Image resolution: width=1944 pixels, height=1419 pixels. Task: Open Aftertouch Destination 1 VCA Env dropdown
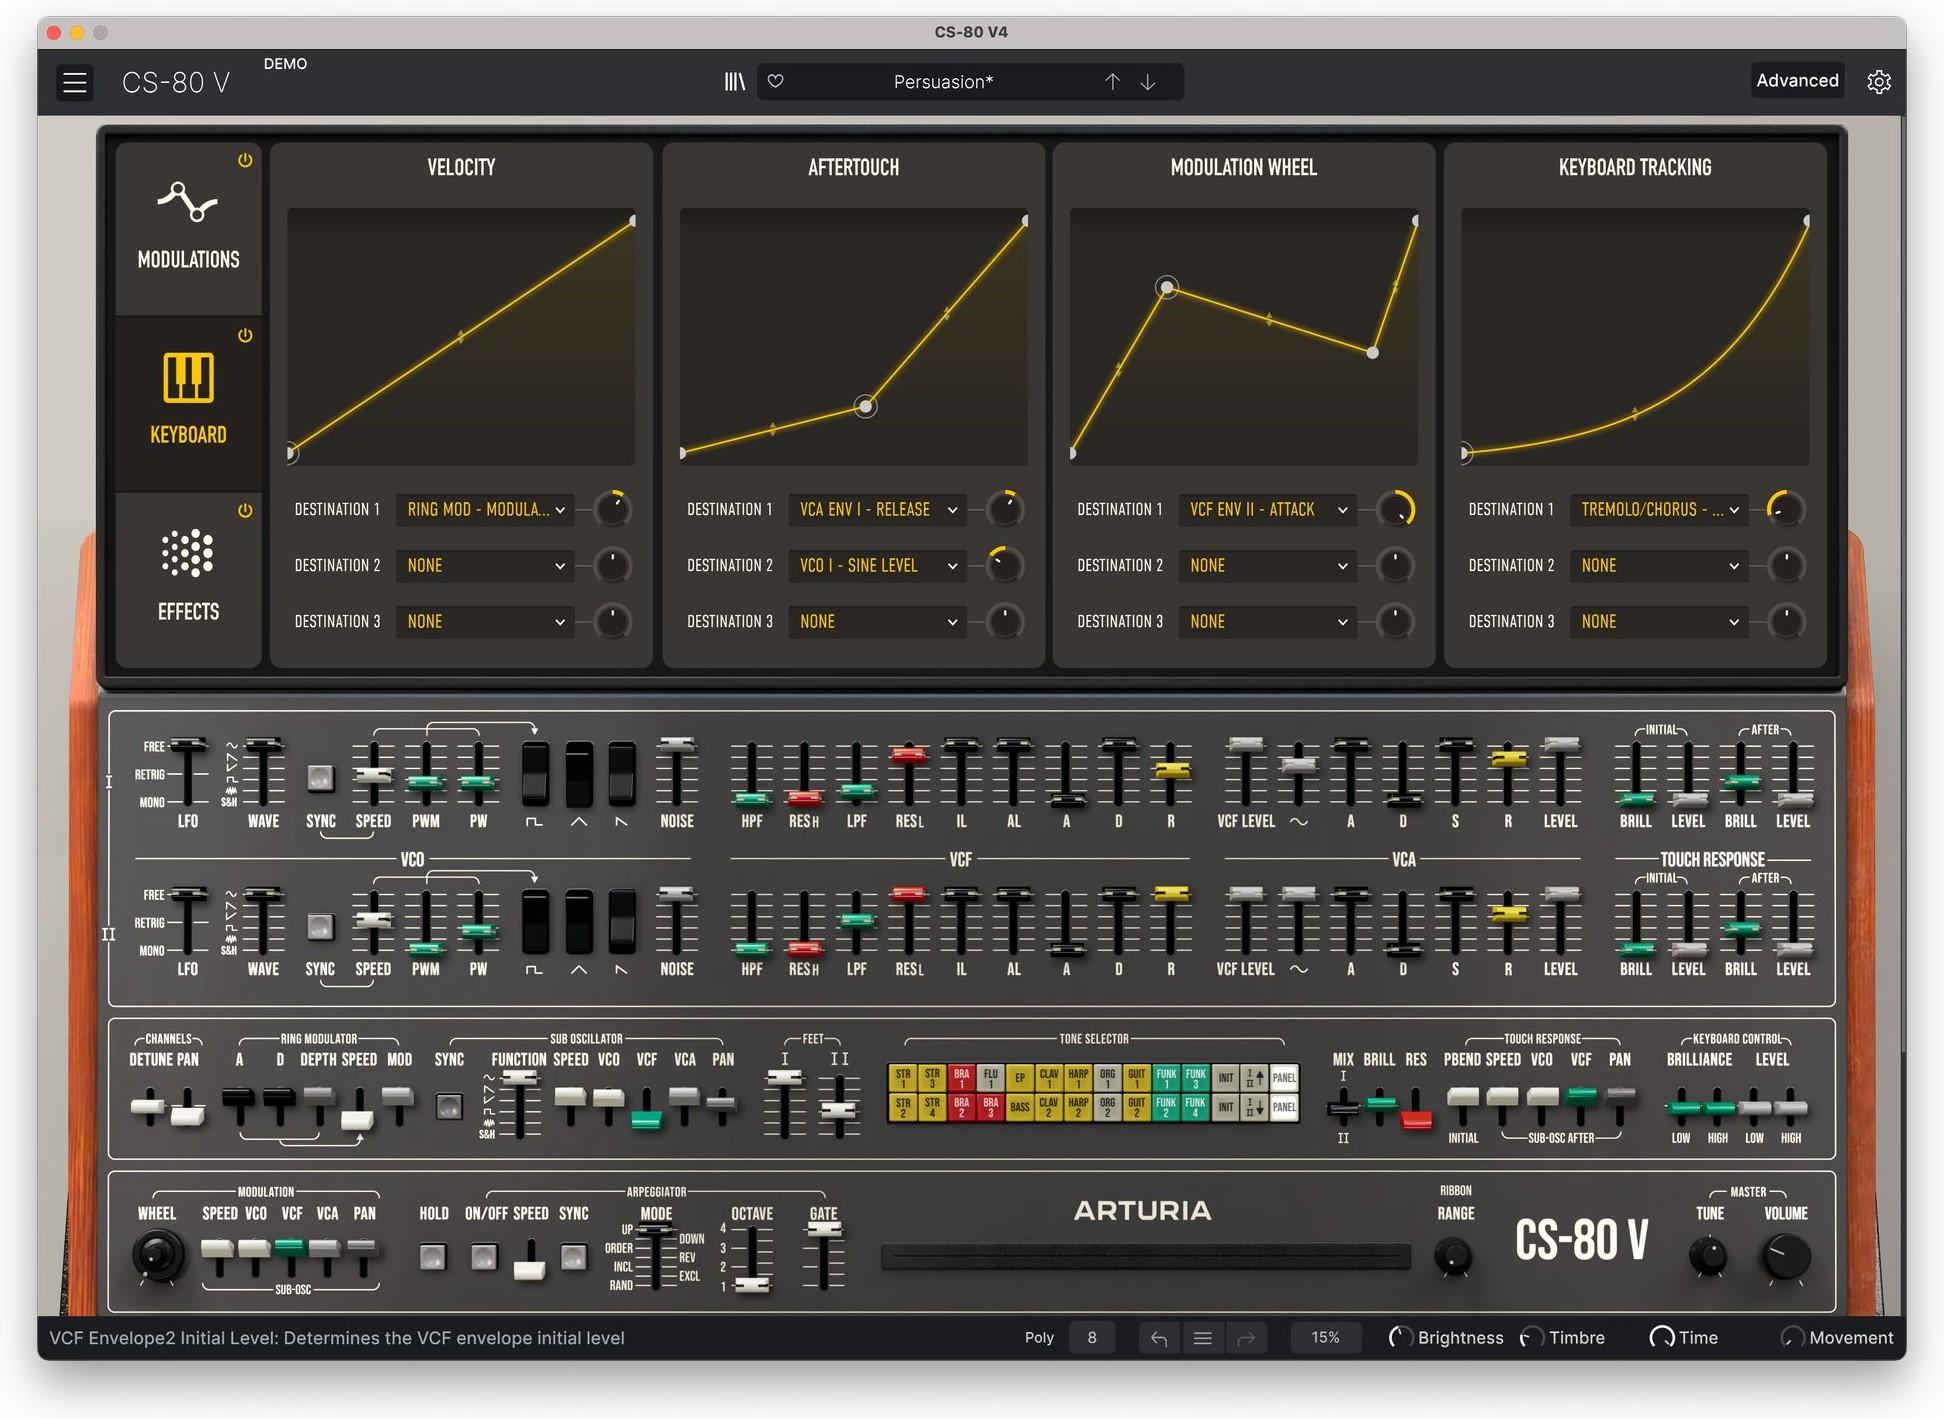[x=877, y=510]
